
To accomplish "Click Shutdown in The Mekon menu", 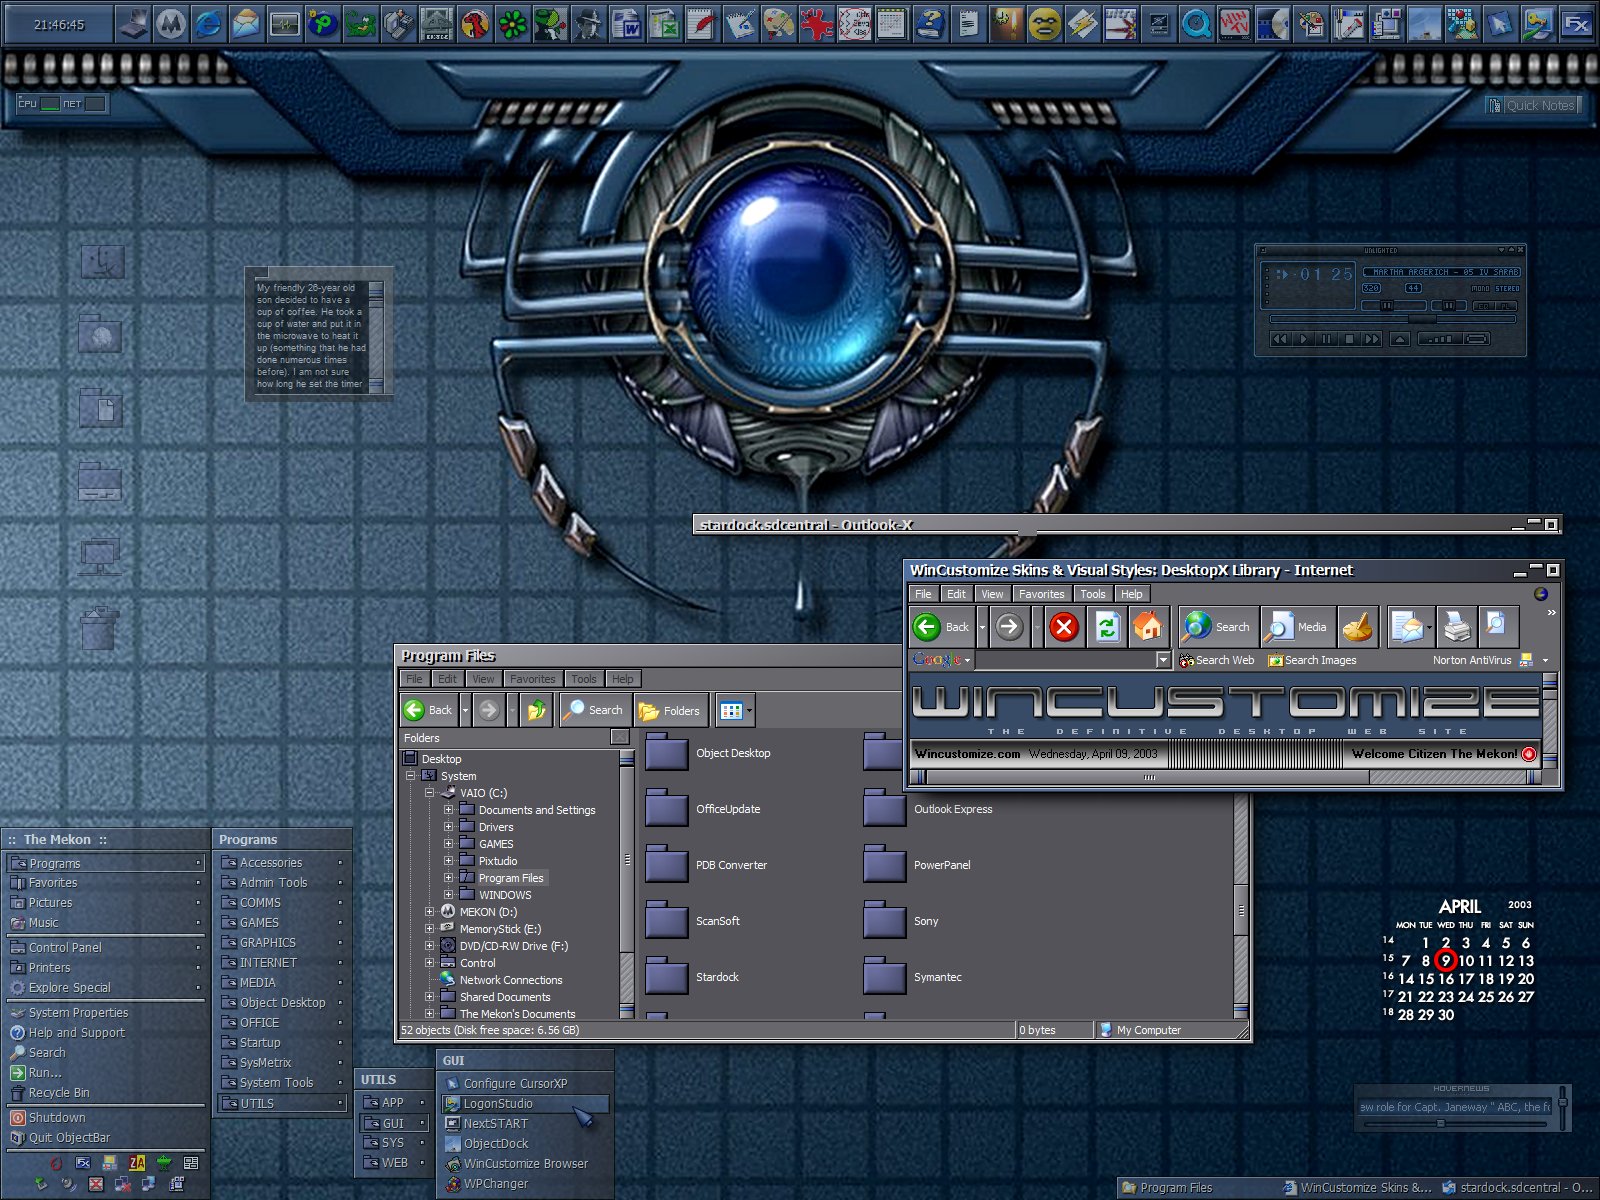I will tap(105, 1118).
